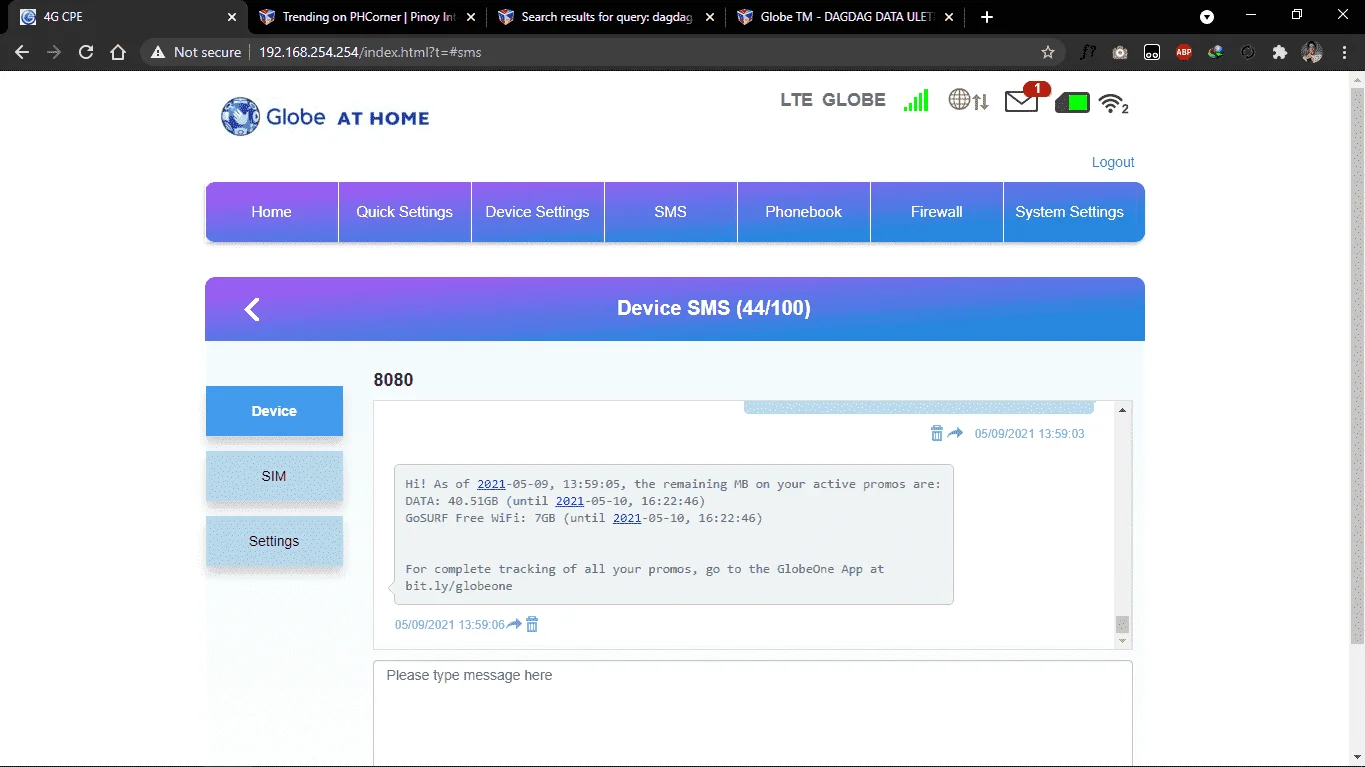Click the 2021 link in DATA line
The width and height of the screenshot is (1365, 767).
click(570, 501)
